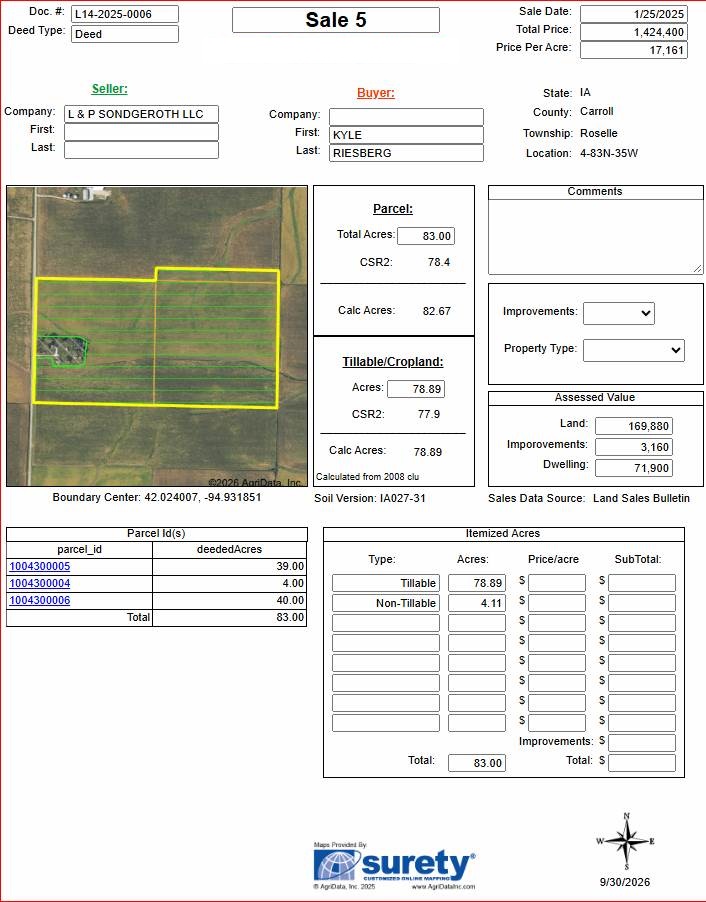Click the Sale Date field

(634, 14)
